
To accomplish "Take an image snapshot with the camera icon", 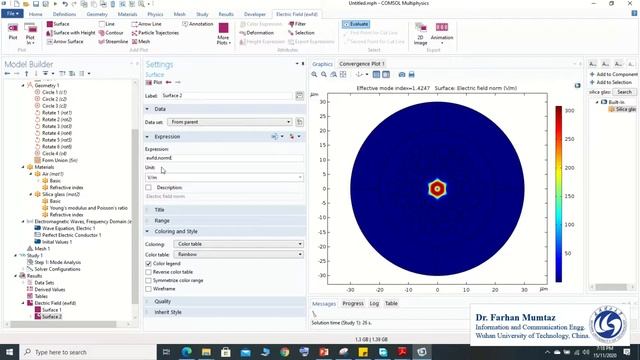I will [402, 74].
